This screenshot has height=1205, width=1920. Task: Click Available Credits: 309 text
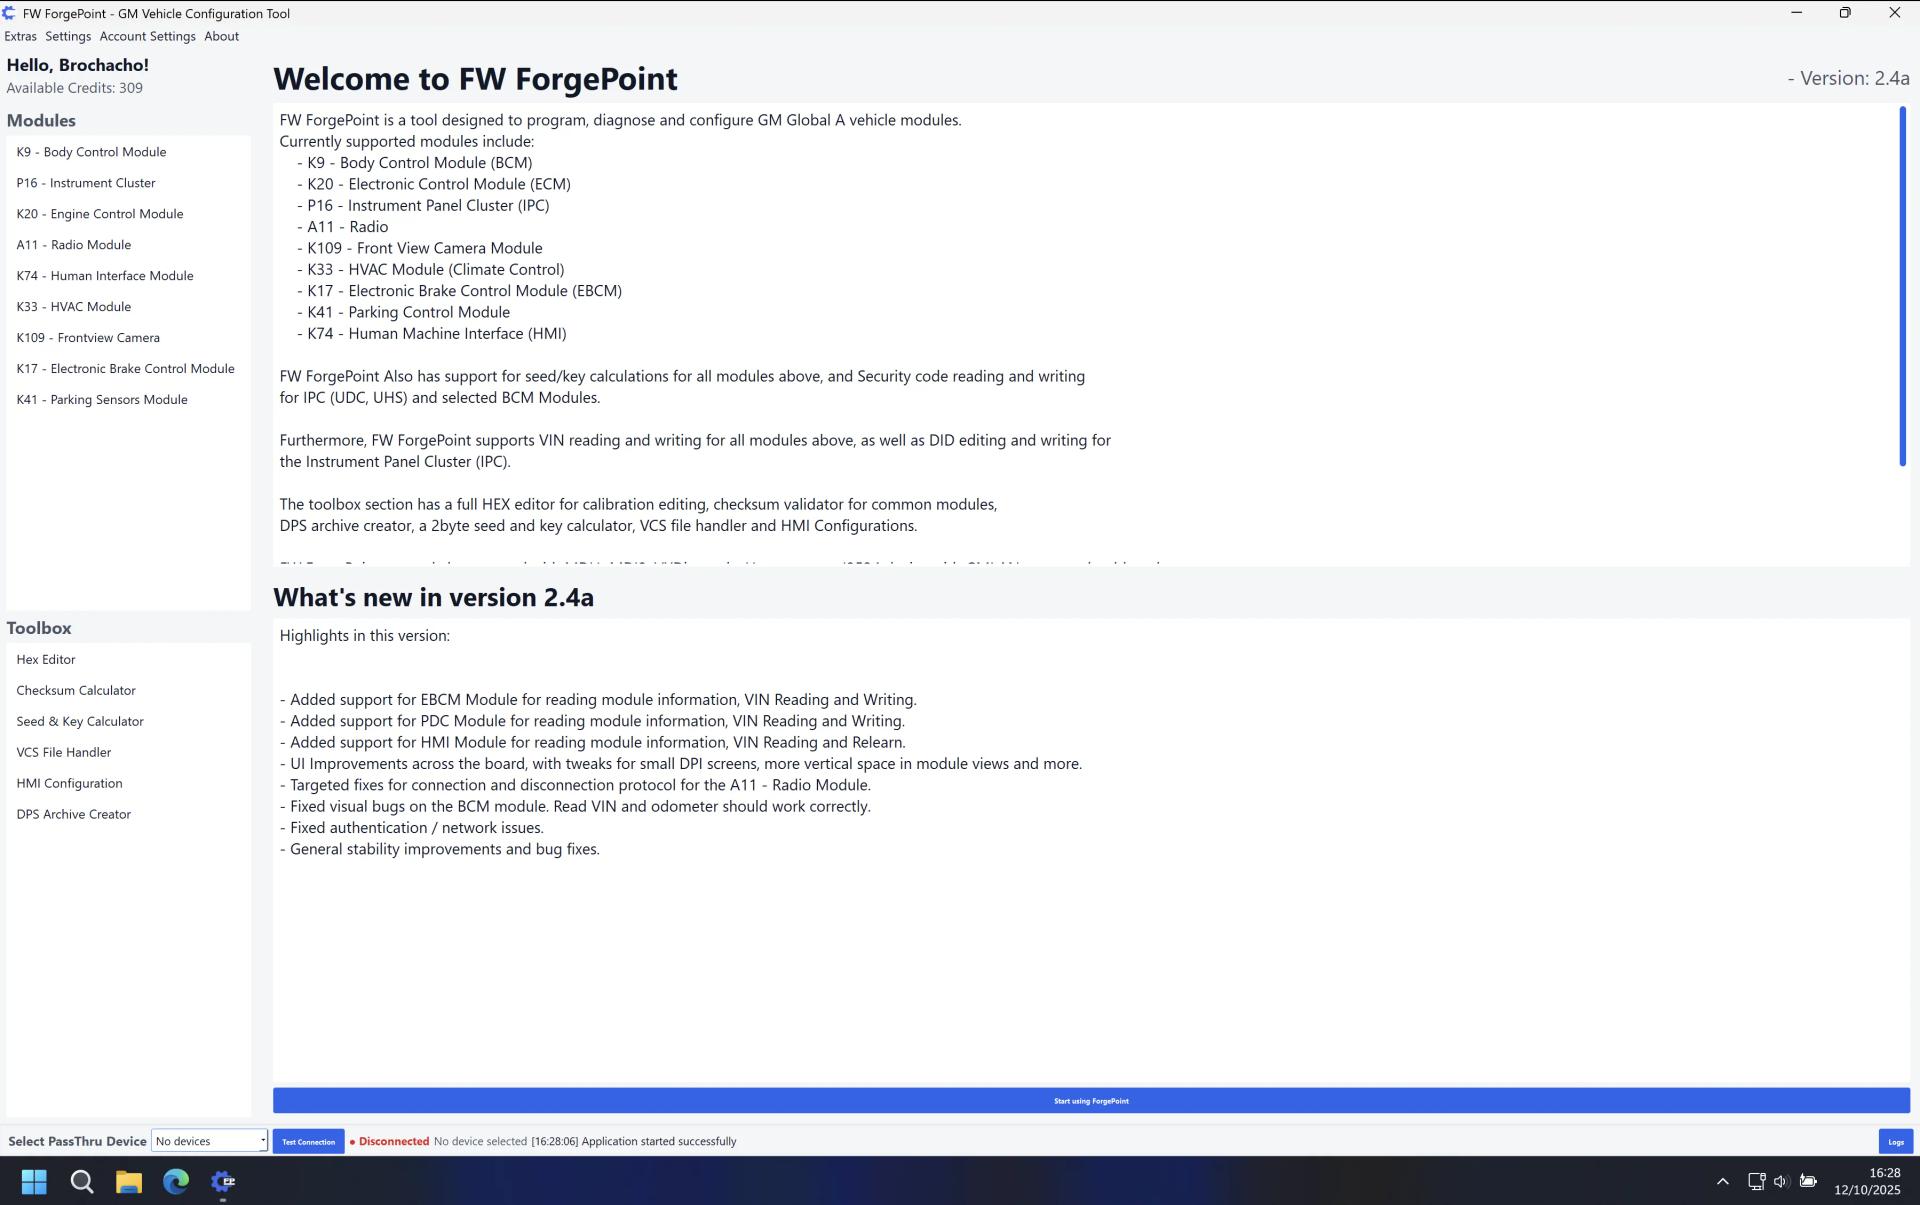pyautogui.click(x=75, y=88)
